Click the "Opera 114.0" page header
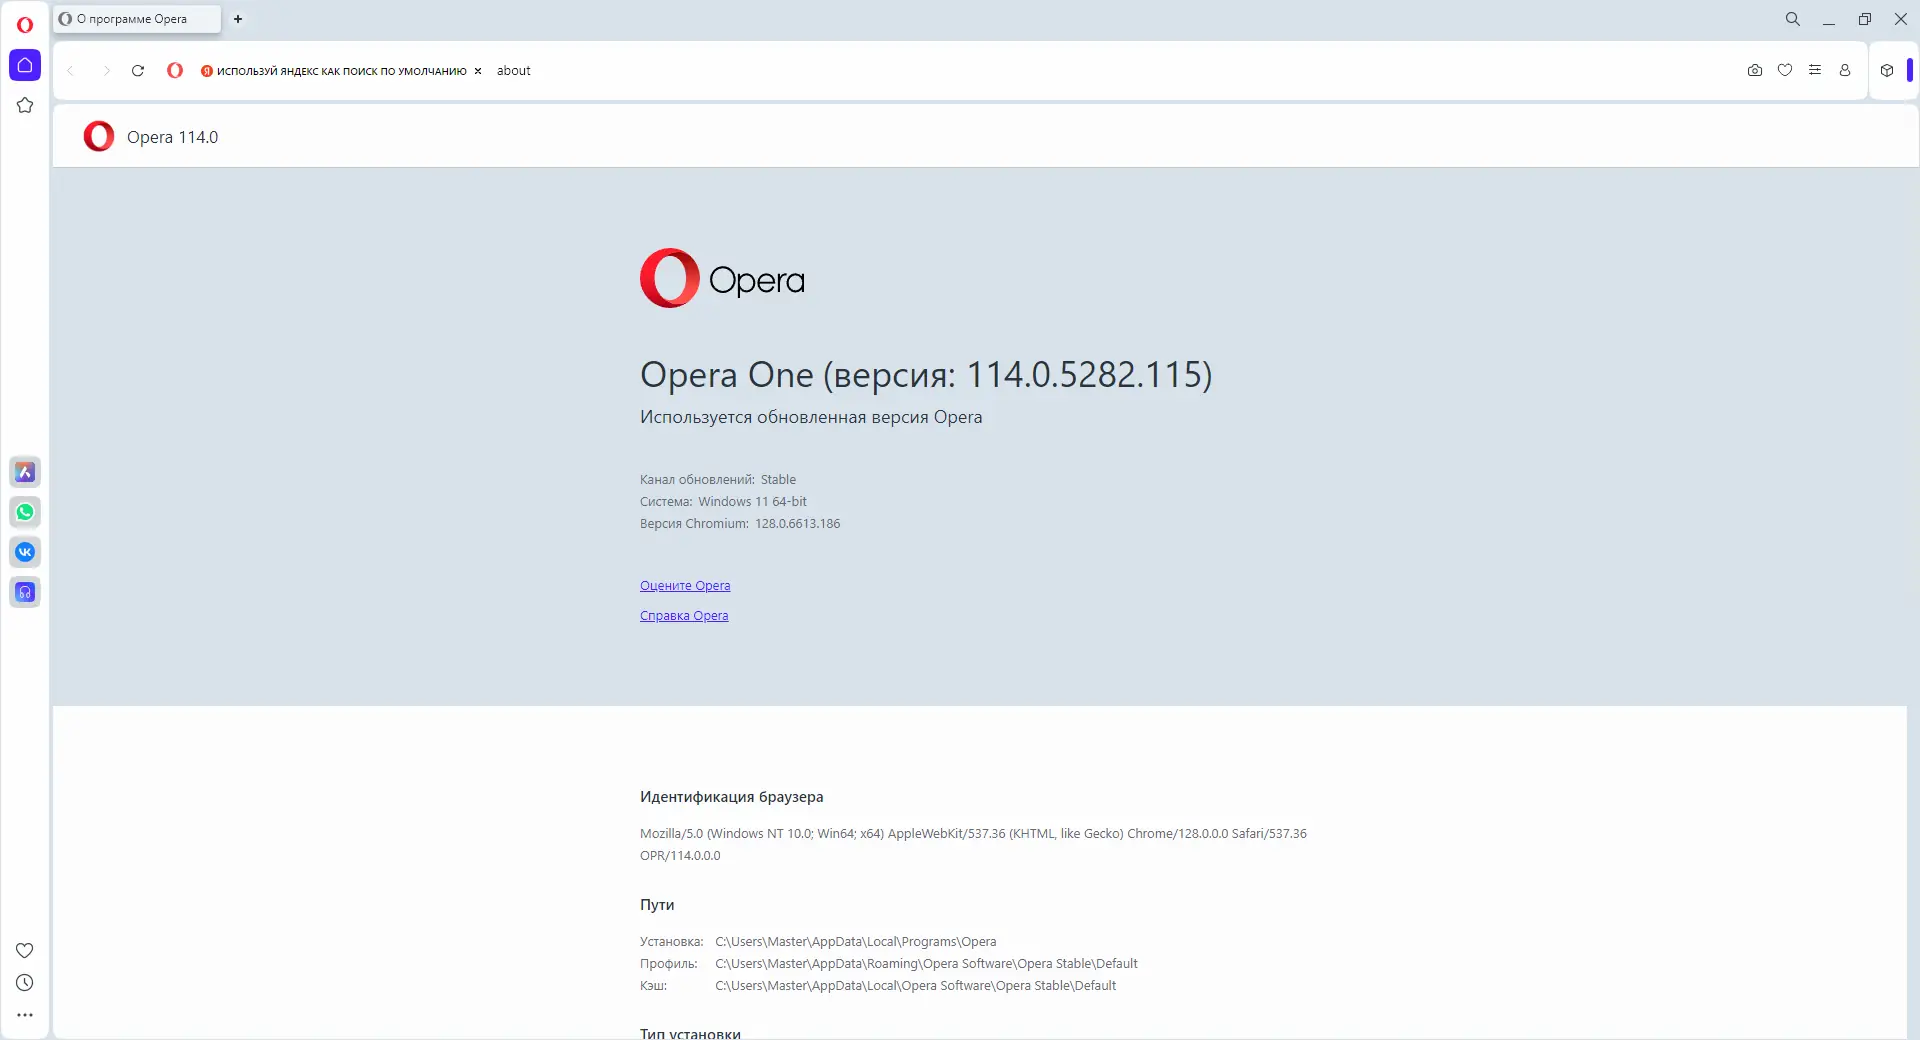This screenshot has width=1920, height=1040. (172, 137)
